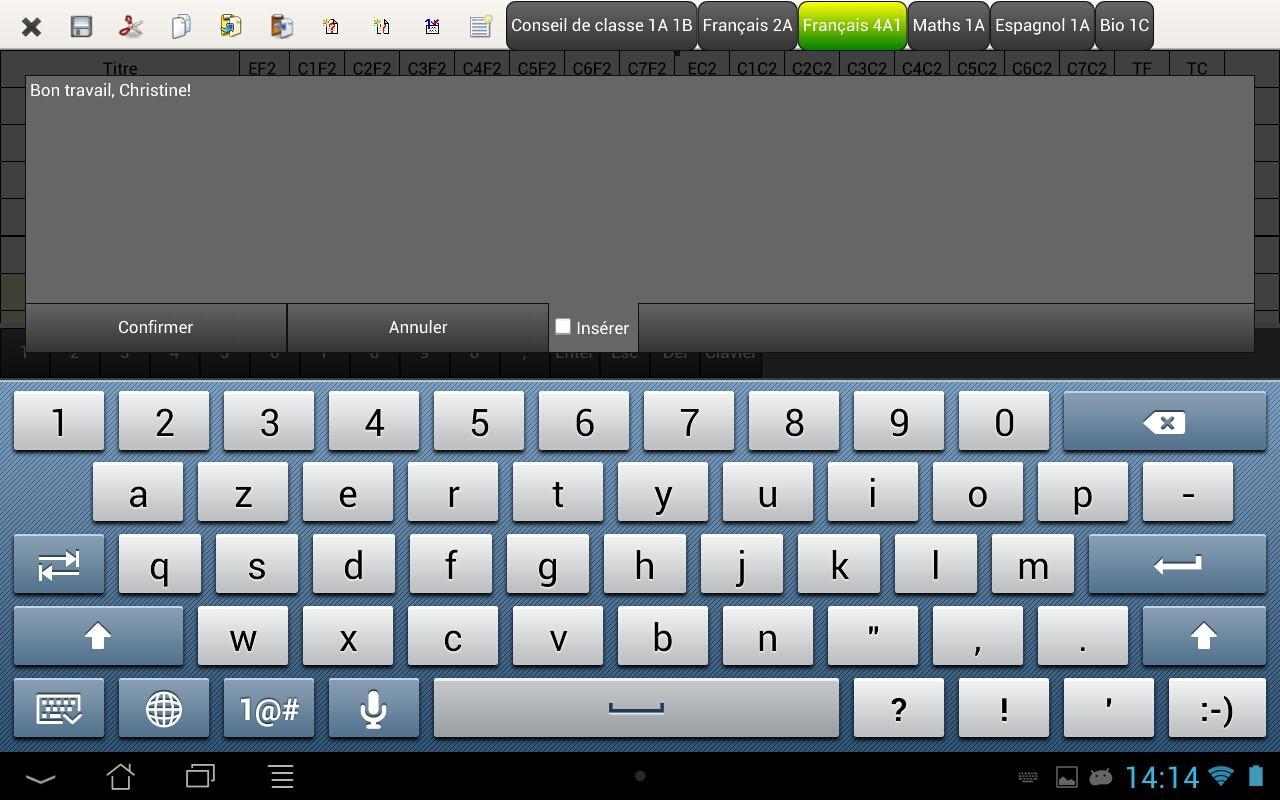Open the notes sheet icon
Viewport: 1280px width, 800px height.
pos(481,26)
